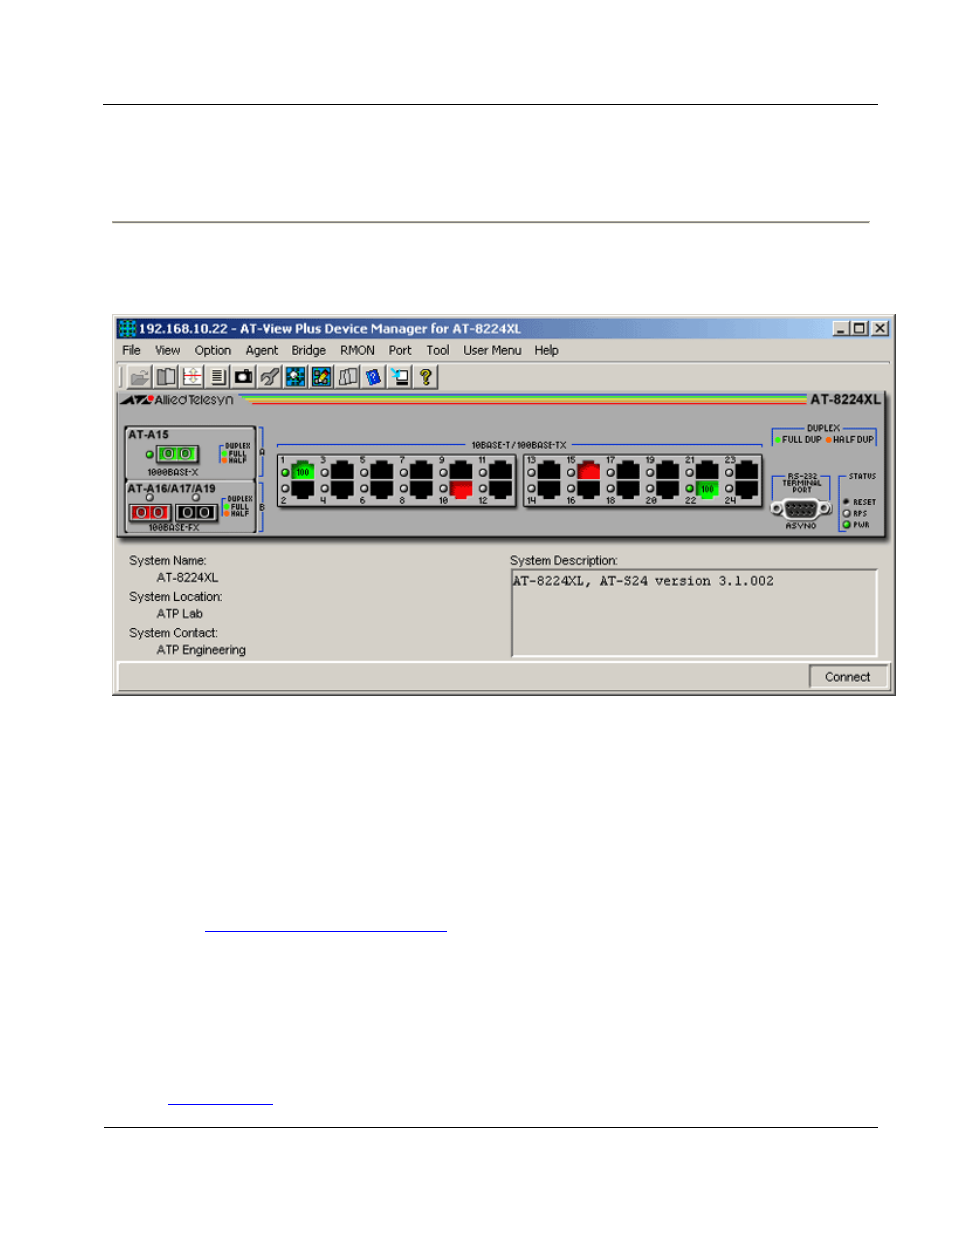Select the red port 10
The image size is (954, 1235).
460,489
